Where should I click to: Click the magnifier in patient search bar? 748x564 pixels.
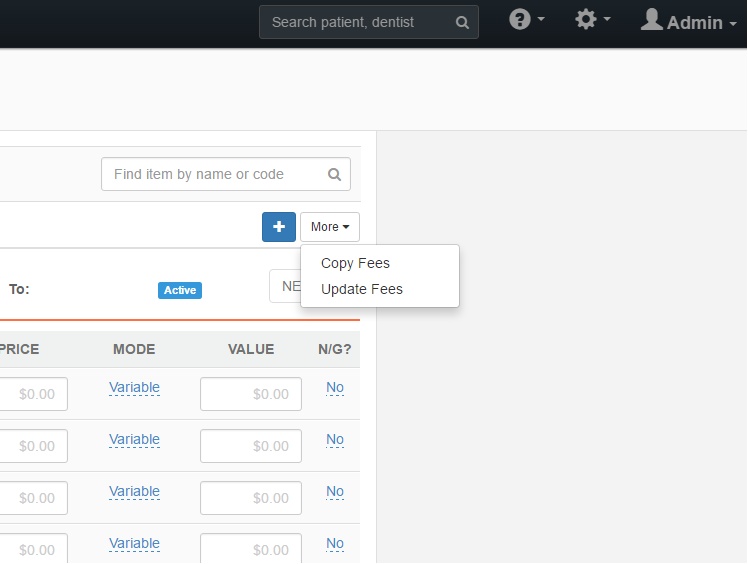coord(462,22)
